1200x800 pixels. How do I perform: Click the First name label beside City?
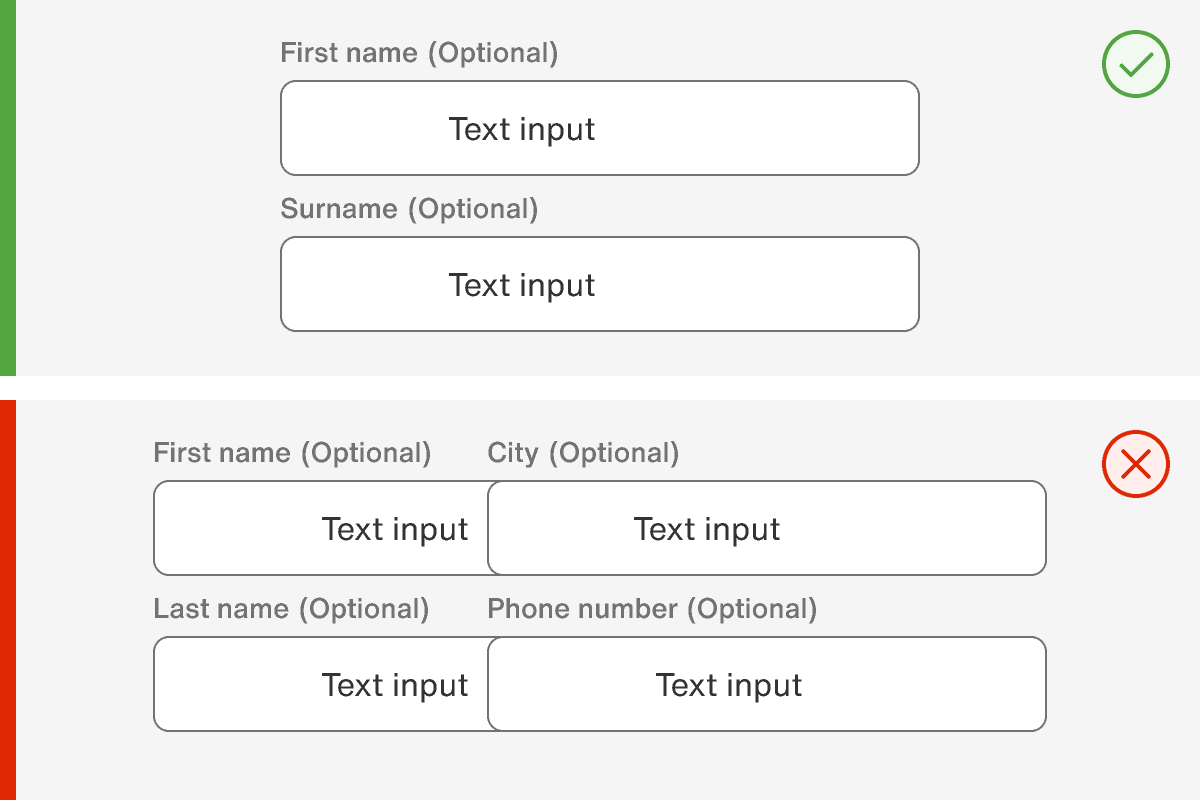pyautogui.click(x=292, y=453)
